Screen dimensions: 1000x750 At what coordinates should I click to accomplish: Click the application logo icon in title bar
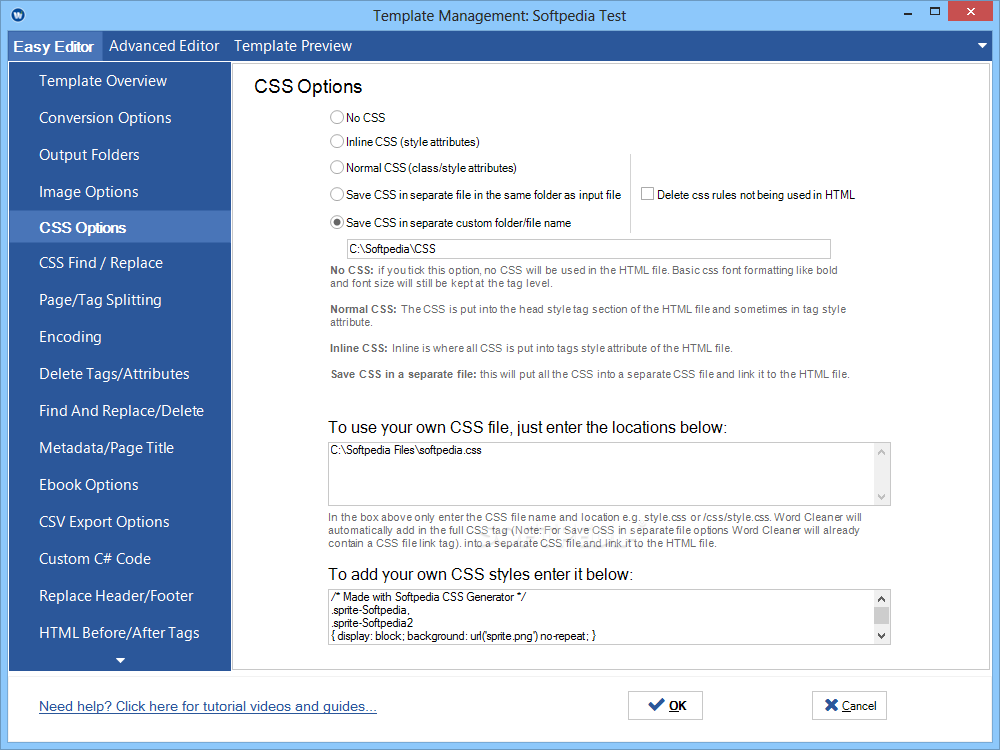(18, 15)
